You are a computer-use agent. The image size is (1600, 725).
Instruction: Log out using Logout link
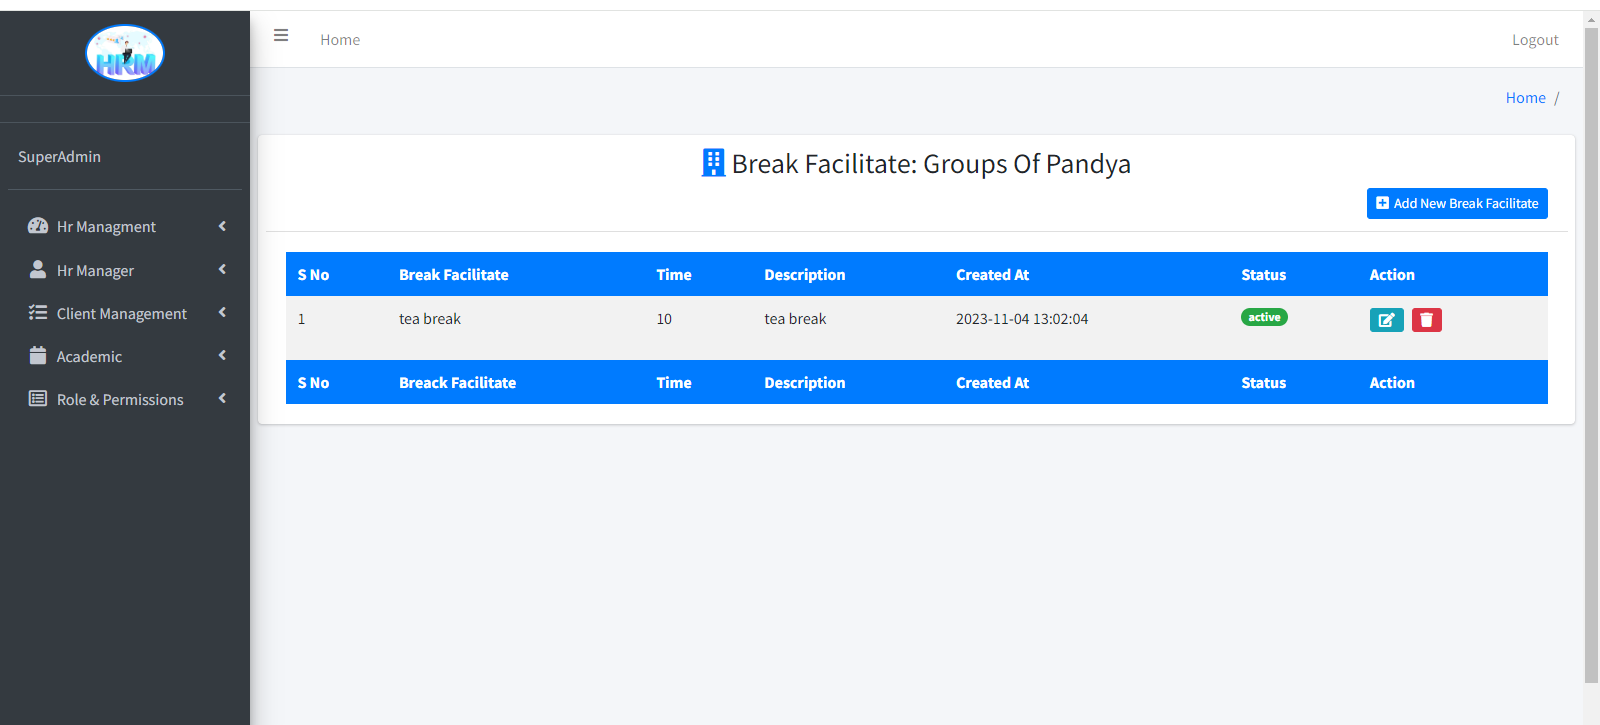[x=1535, y=40]
